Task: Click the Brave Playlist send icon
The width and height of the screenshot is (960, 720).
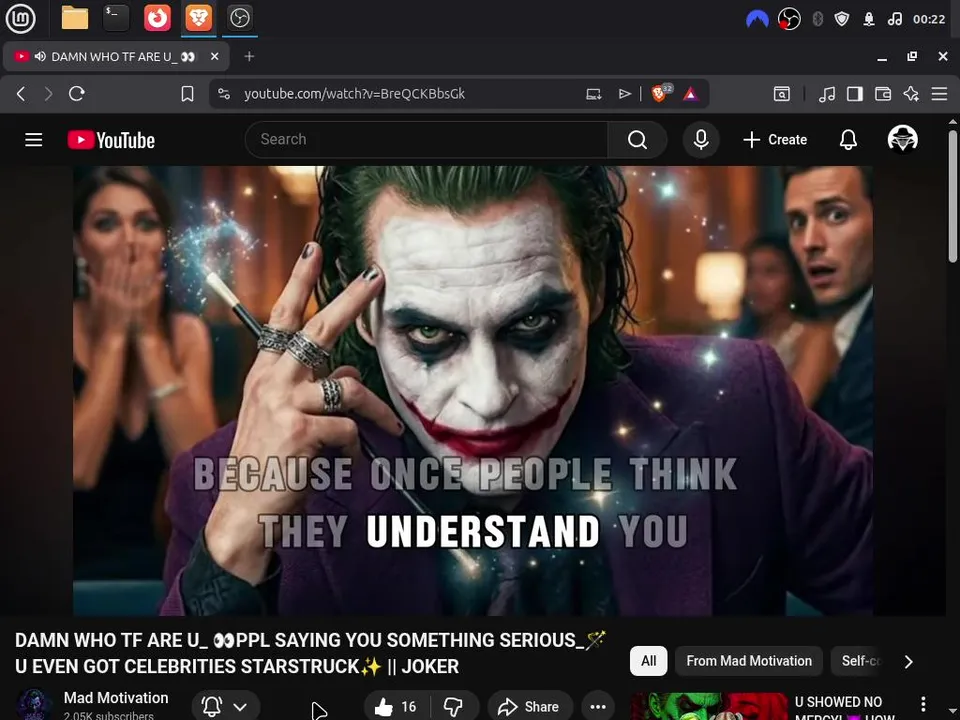Action: (624, 94)
